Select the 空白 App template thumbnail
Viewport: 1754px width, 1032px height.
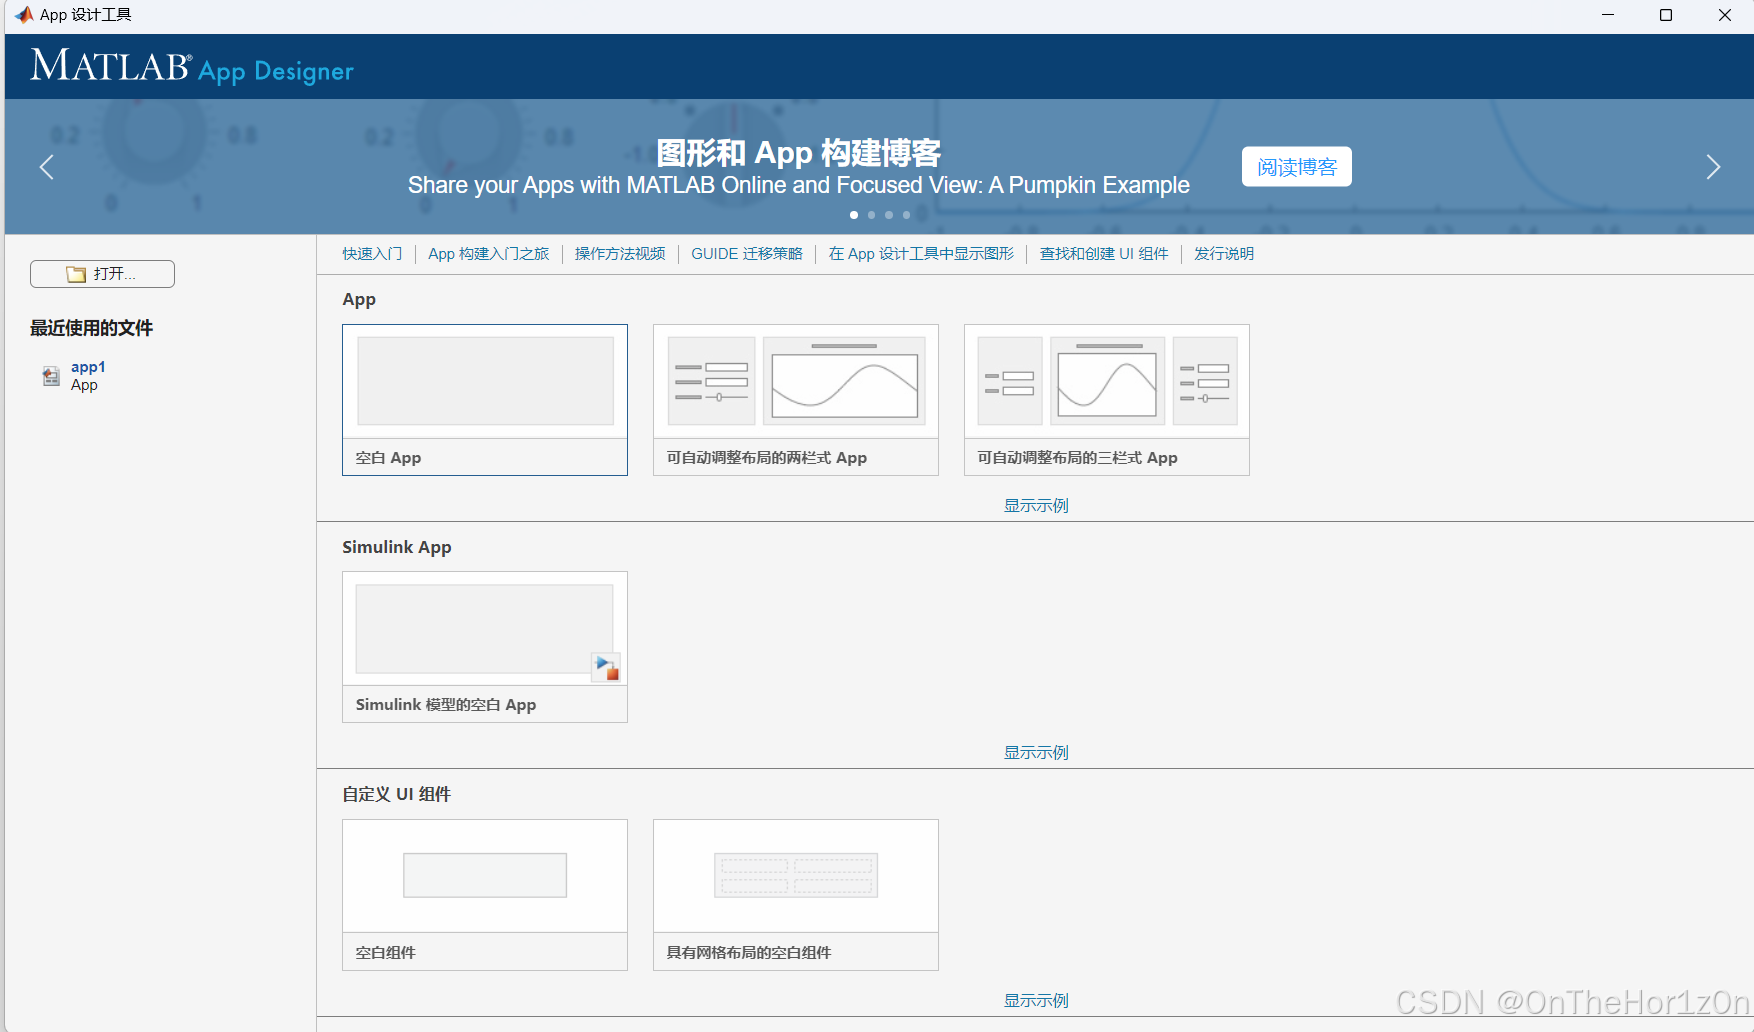point(485,400)
